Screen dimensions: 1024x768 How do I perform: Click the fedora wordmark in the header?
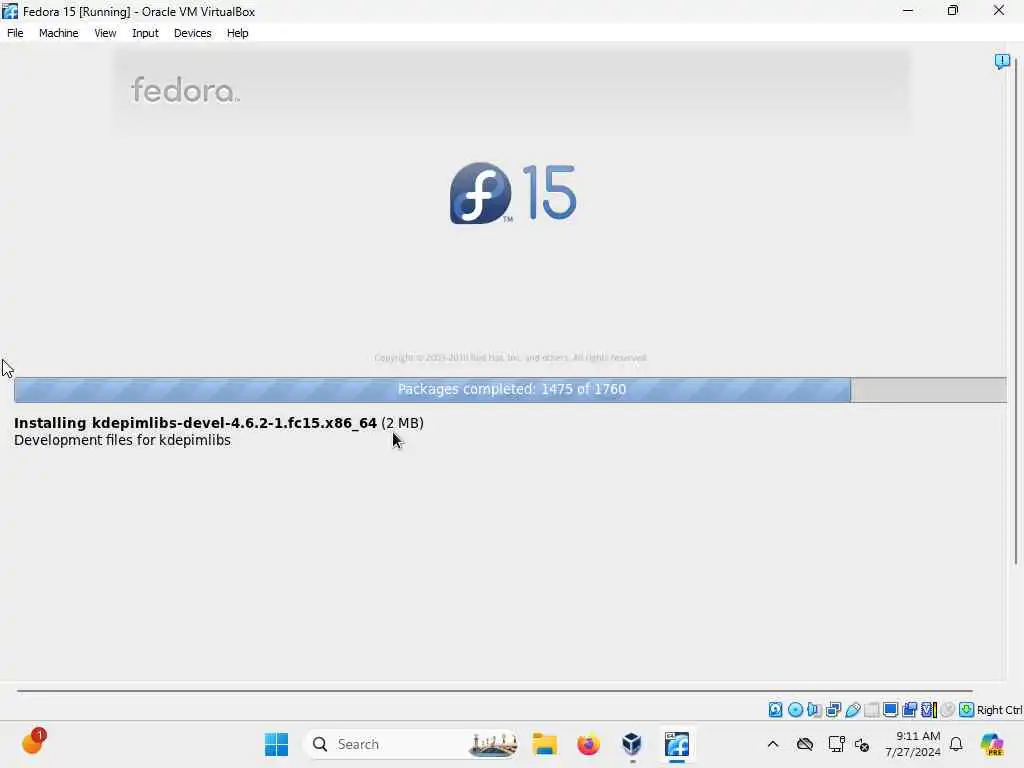click(x=185, y=90)
